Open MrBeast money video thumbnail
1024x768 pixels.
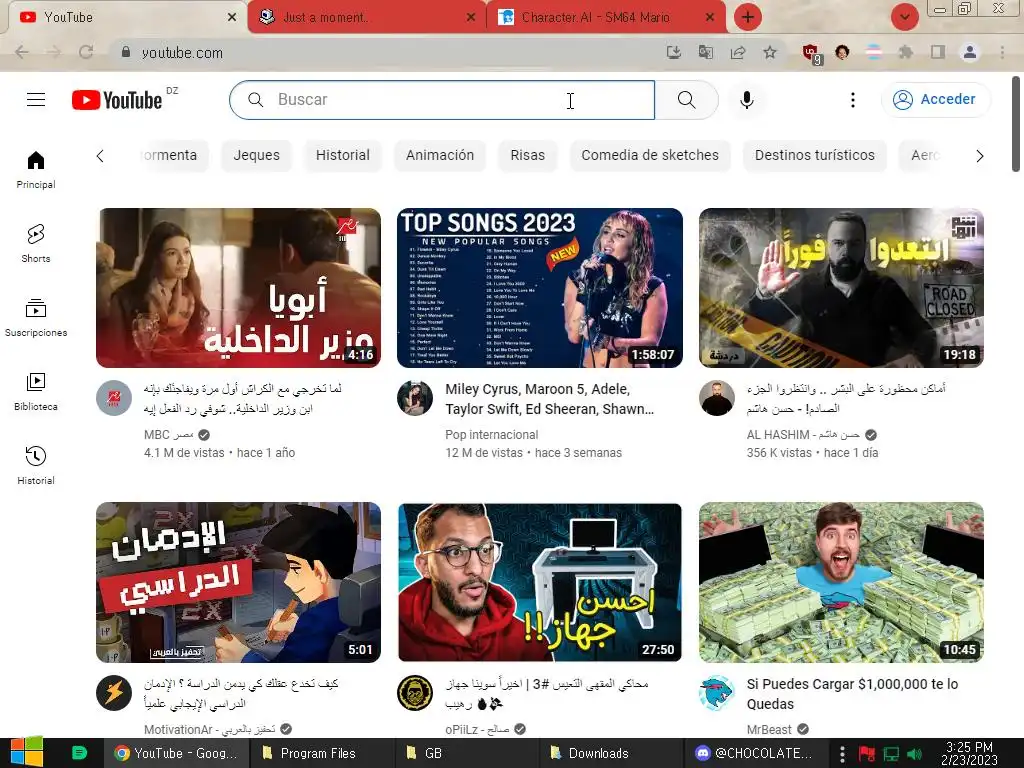tap(841, 583)
